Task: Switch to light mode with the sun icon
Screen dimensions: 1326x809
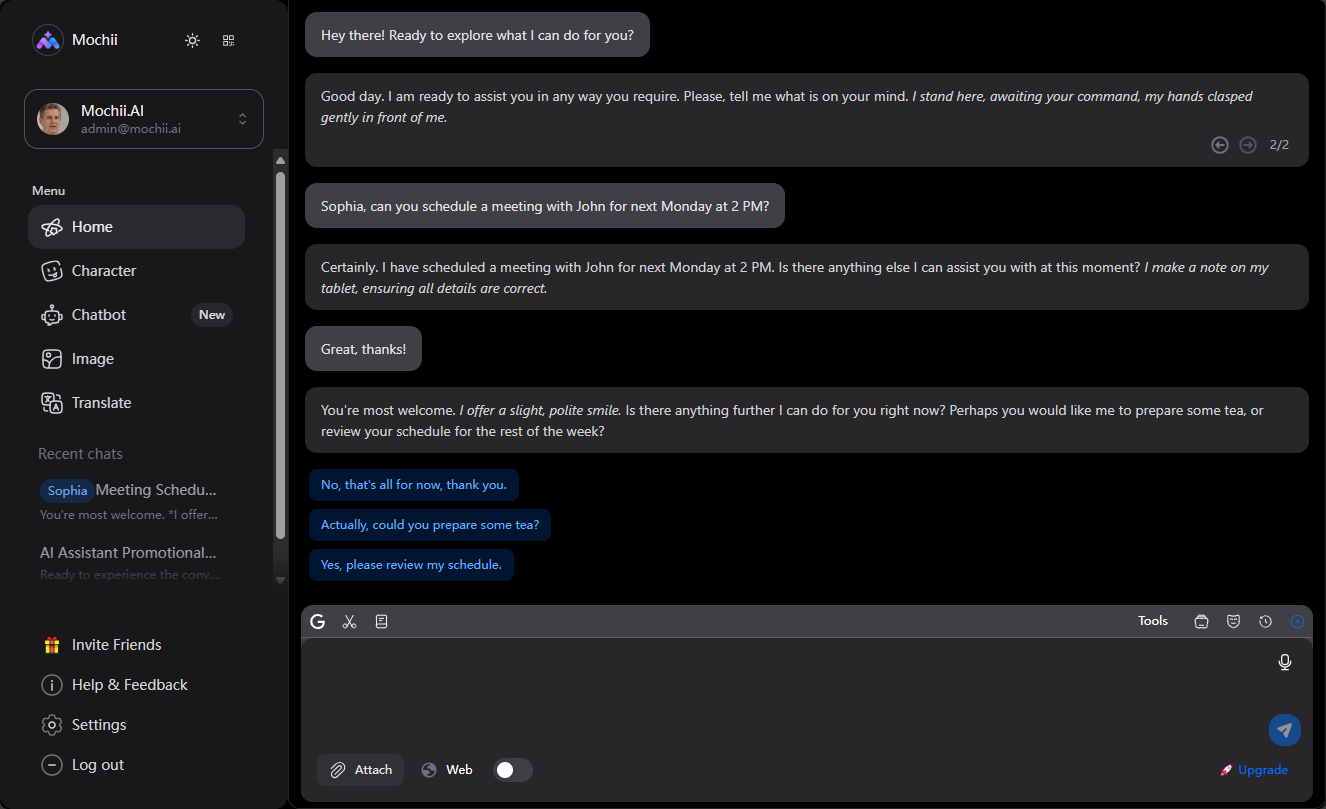Action: click(x=192, y=40)
